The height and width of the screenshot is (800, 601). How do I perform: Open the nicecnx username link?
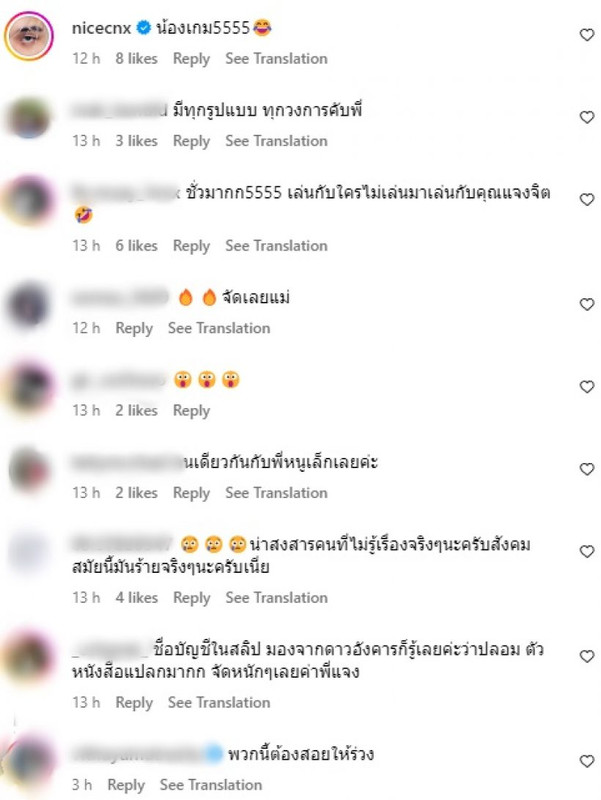click(102, 28)
